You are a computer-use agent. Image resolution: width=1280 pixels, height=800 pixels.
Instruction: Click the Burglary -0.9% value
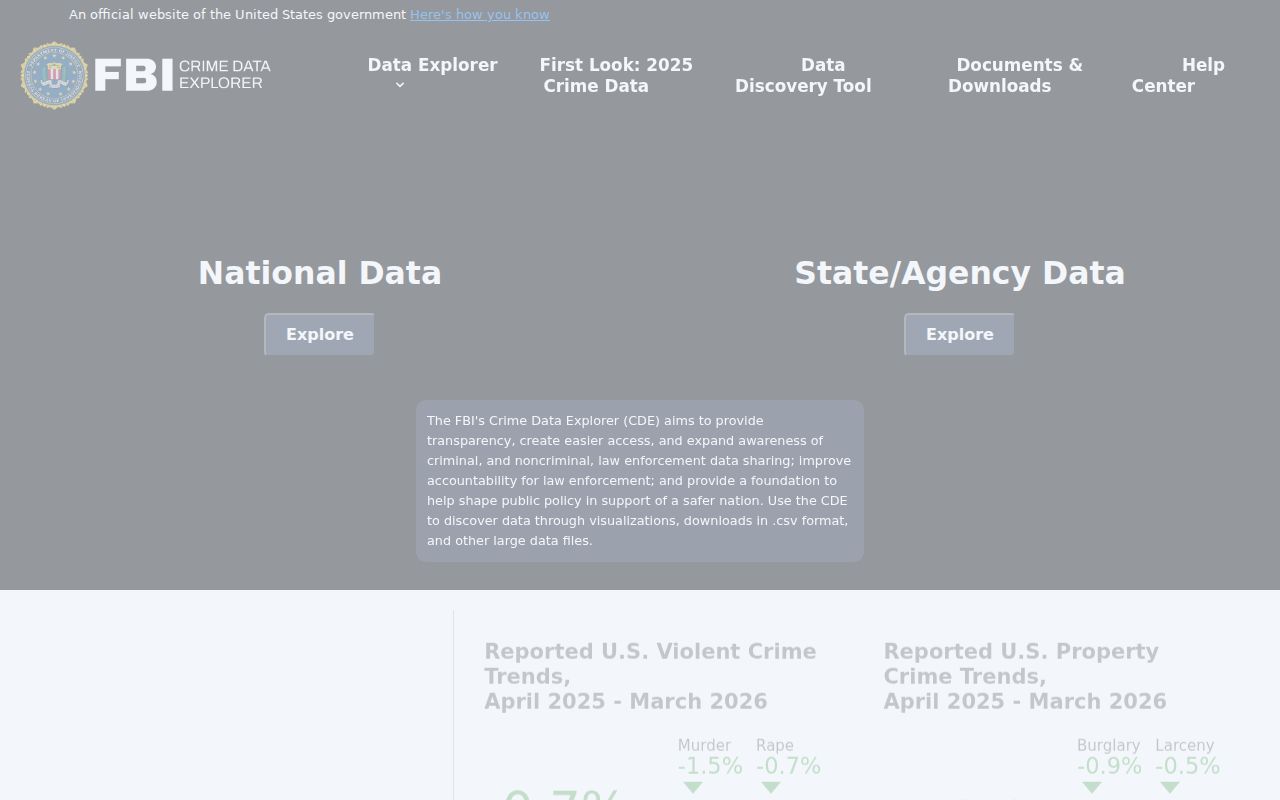point(1109,766)
